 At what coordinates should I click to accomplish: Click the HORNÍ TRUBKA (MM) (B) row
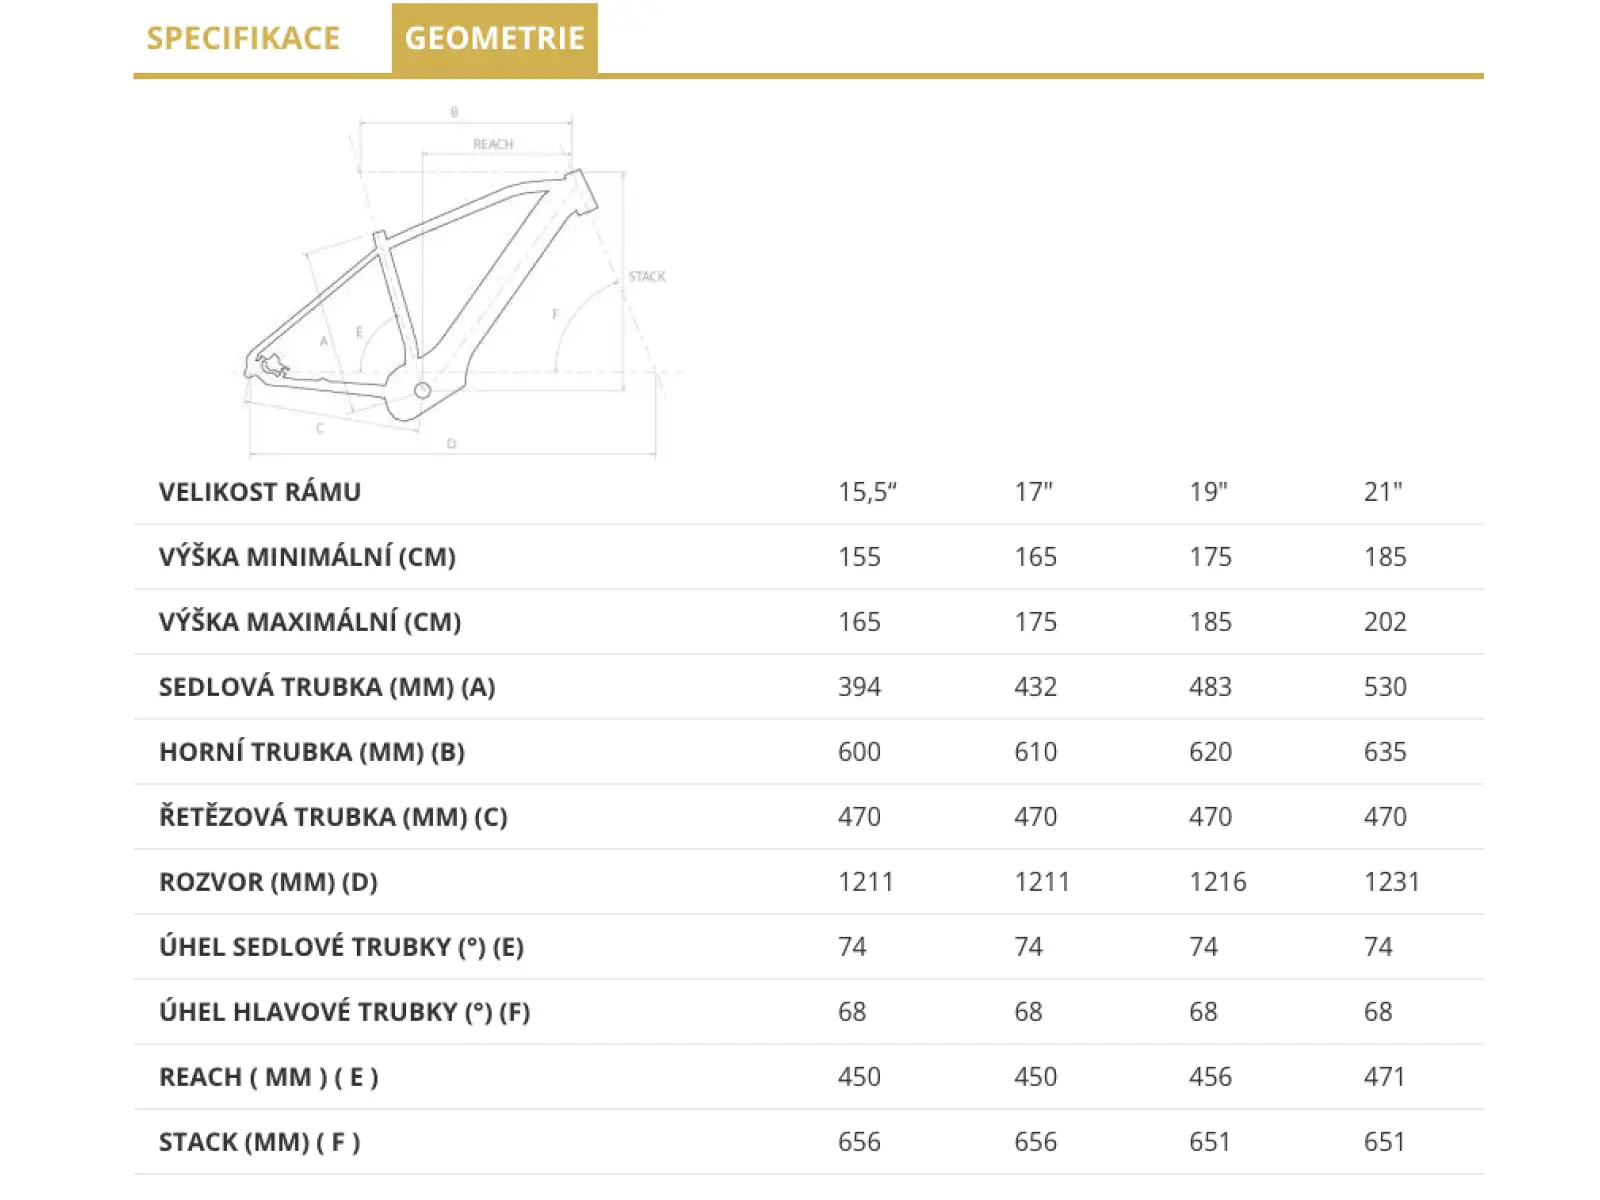pyautogui.click(x=808, y=752)
